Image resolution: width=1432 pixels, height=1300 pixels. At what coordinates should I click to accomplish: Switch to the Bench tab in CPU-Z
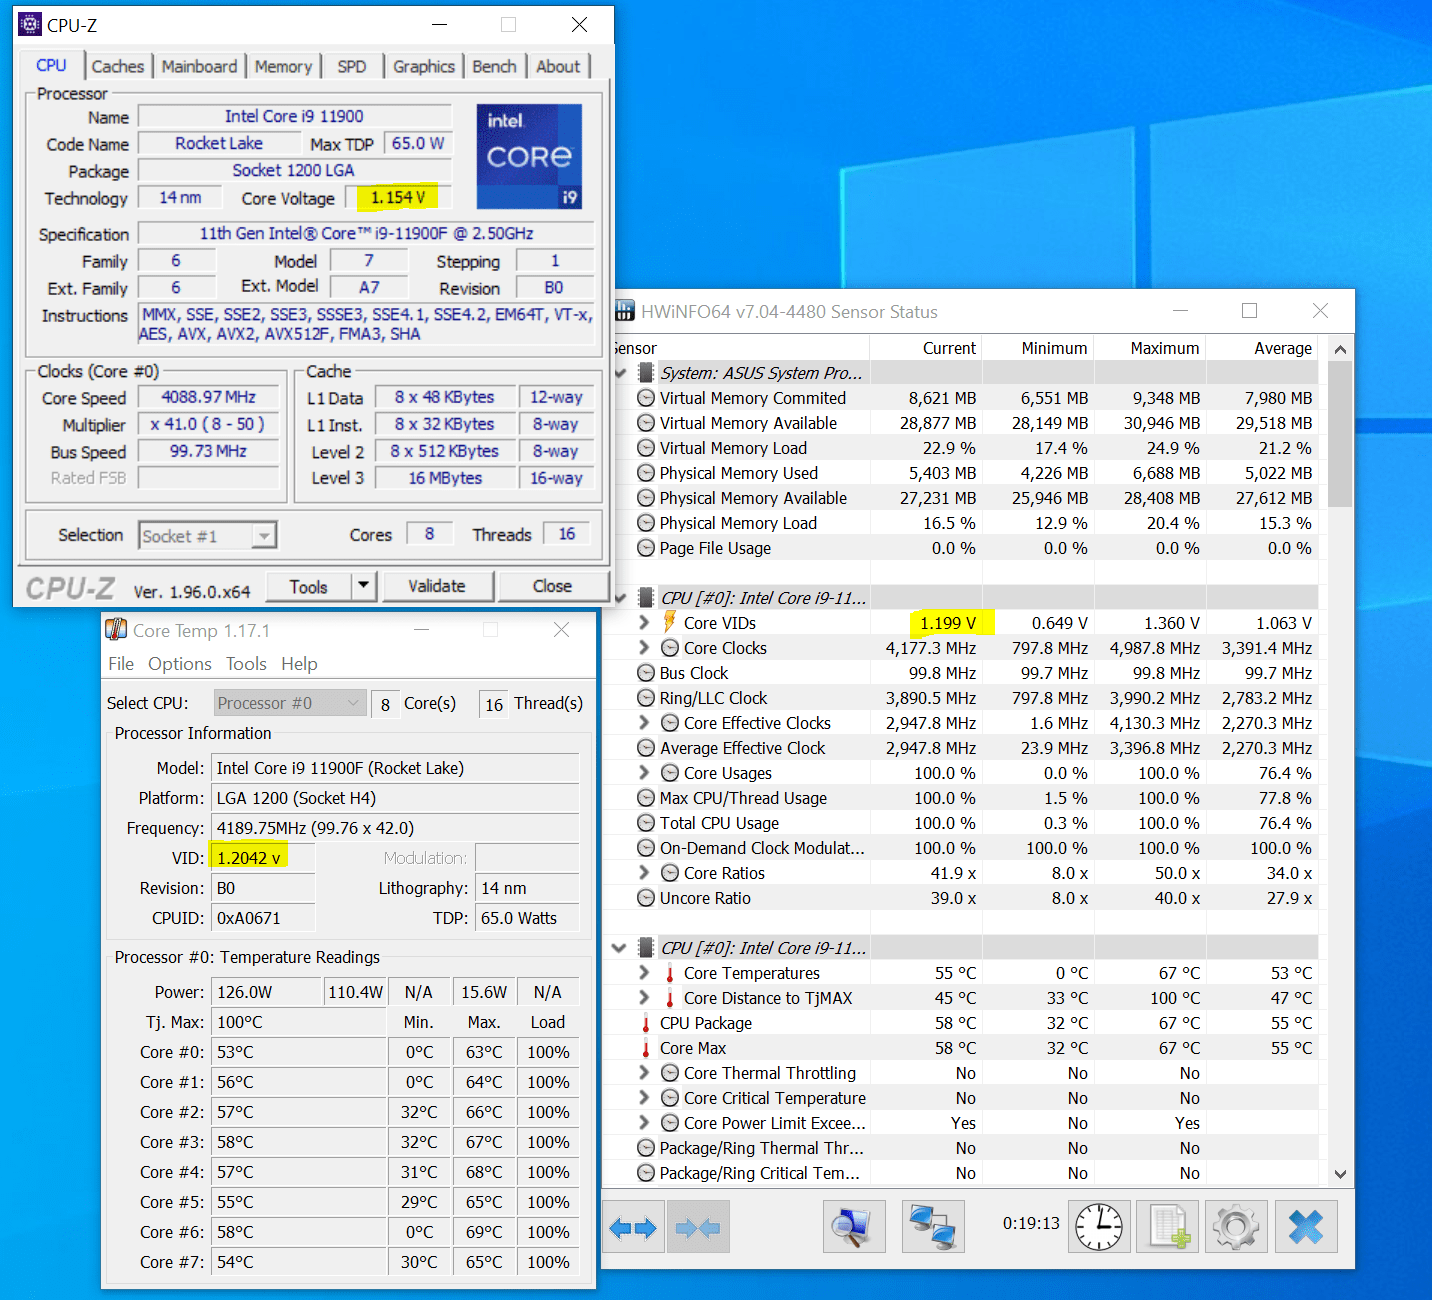point(494,66)
